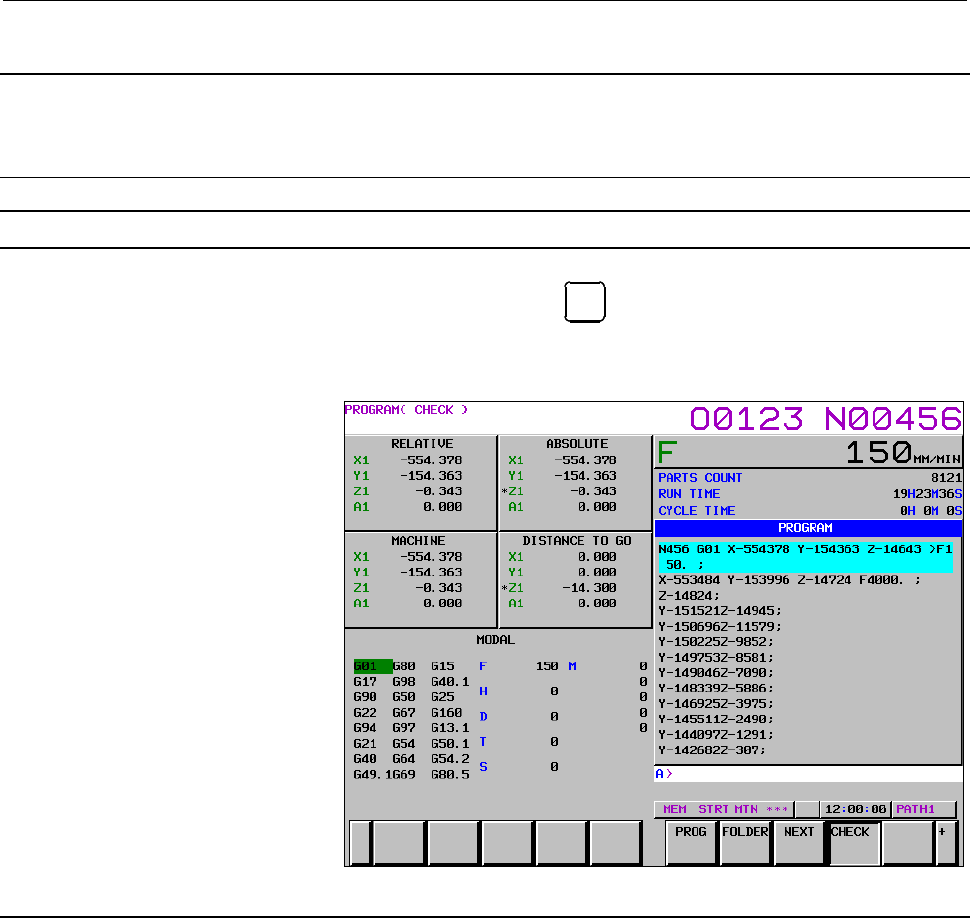This screenshot has height=918, width=970.
Task: Select program line Y-151521Z-14945;
Action: click(x=719, y=611)
